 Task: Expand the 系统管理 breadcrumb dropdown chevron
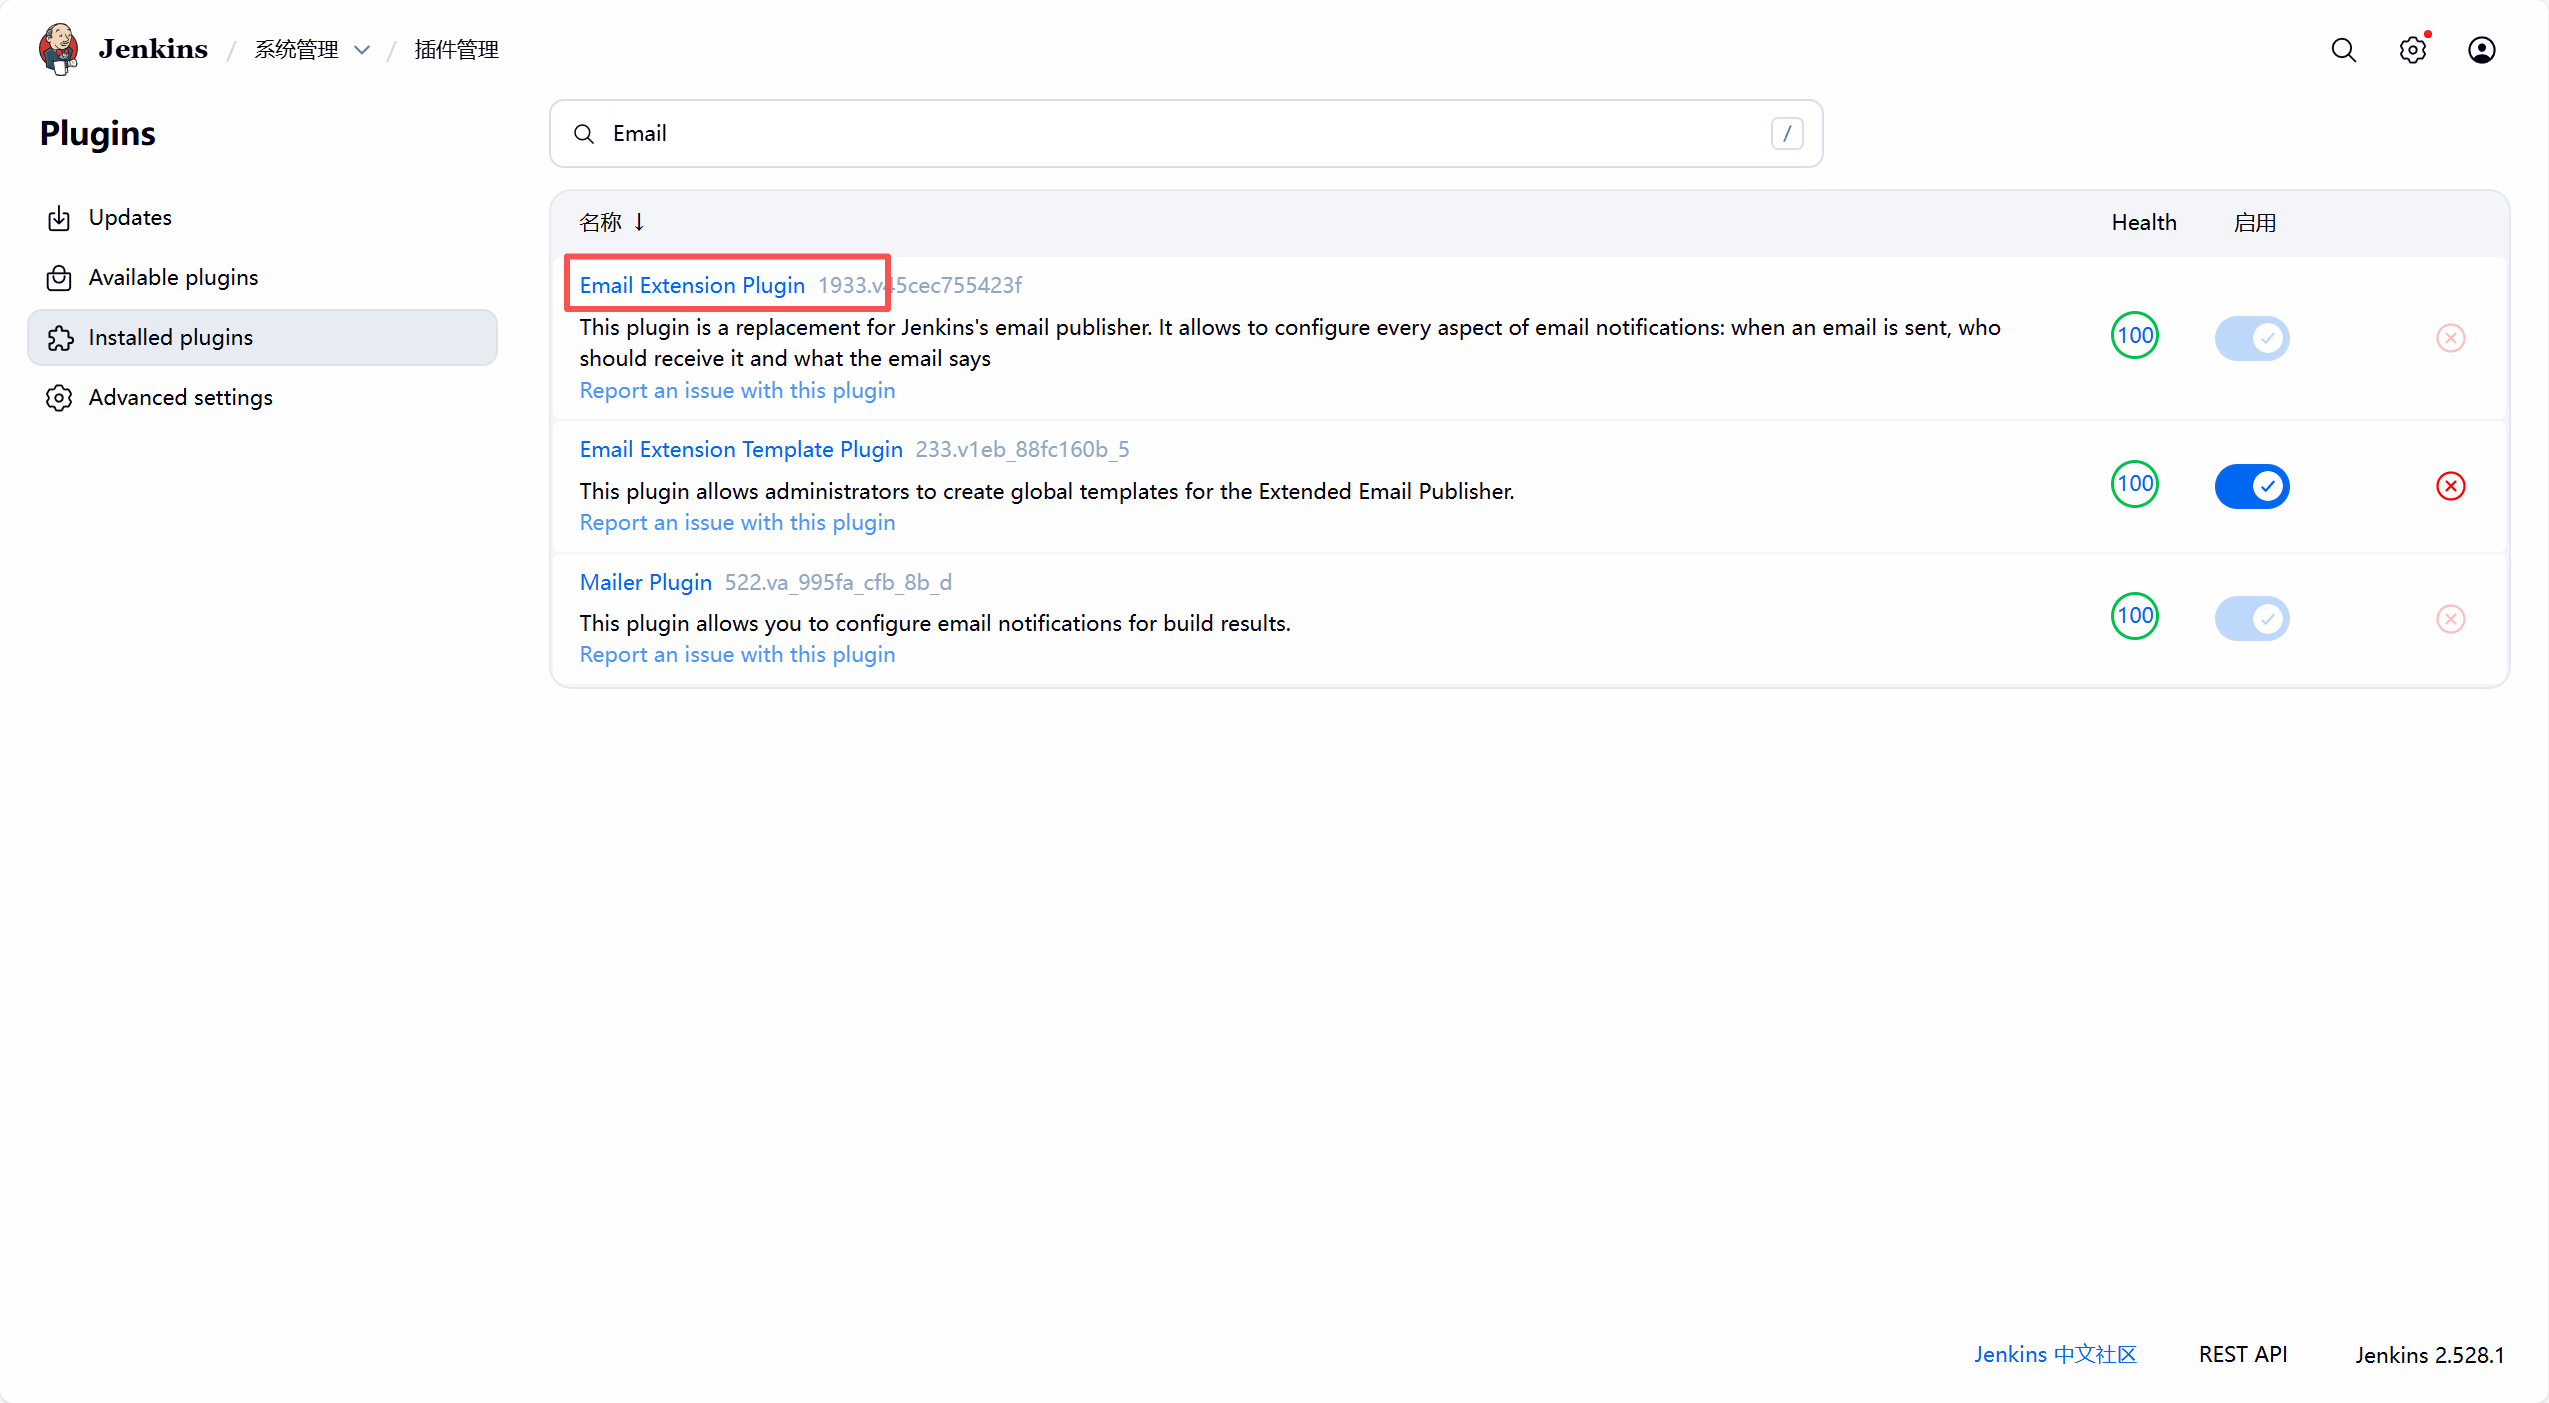click(362, 50)
